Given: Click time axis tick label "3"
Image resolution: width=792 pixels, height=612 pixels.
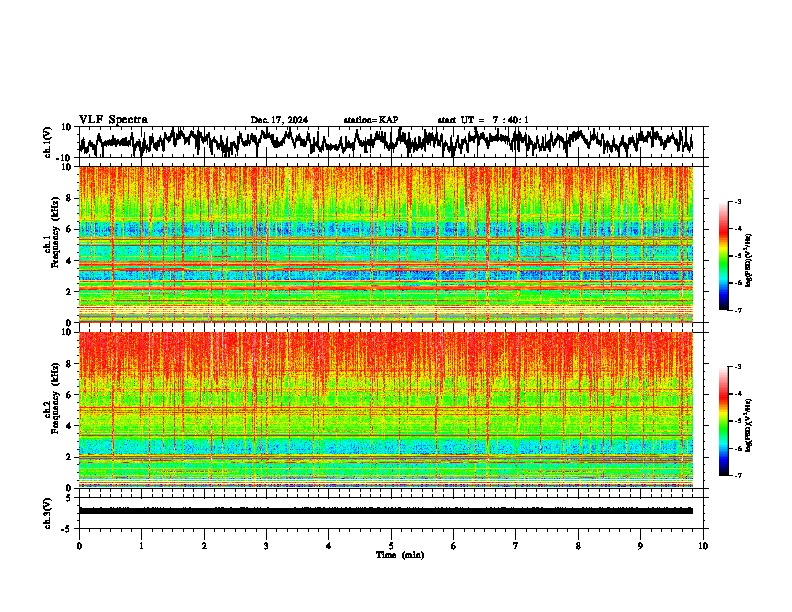Looking at the screenshot, I should (x=266, y=546).
